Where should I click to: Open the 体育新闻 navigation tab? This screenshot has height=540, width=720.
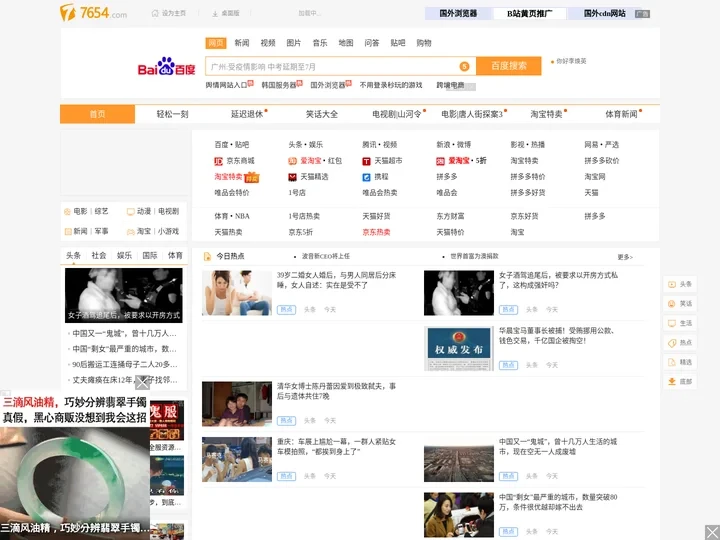tap(621, 114)
